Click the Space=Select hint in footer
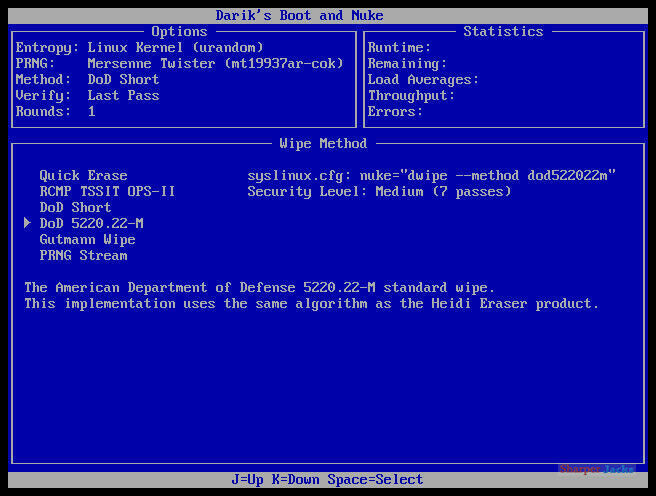The height and width of the screenshot is (496, 656). (x=375, y=480)
